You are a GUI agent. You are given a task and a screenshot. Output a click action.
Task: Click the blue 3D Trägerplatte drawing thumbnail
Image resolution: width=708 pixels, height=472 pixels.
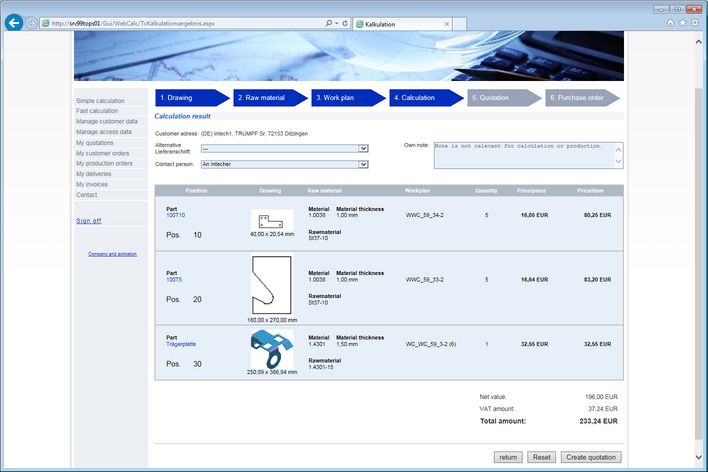pos(272,350)
